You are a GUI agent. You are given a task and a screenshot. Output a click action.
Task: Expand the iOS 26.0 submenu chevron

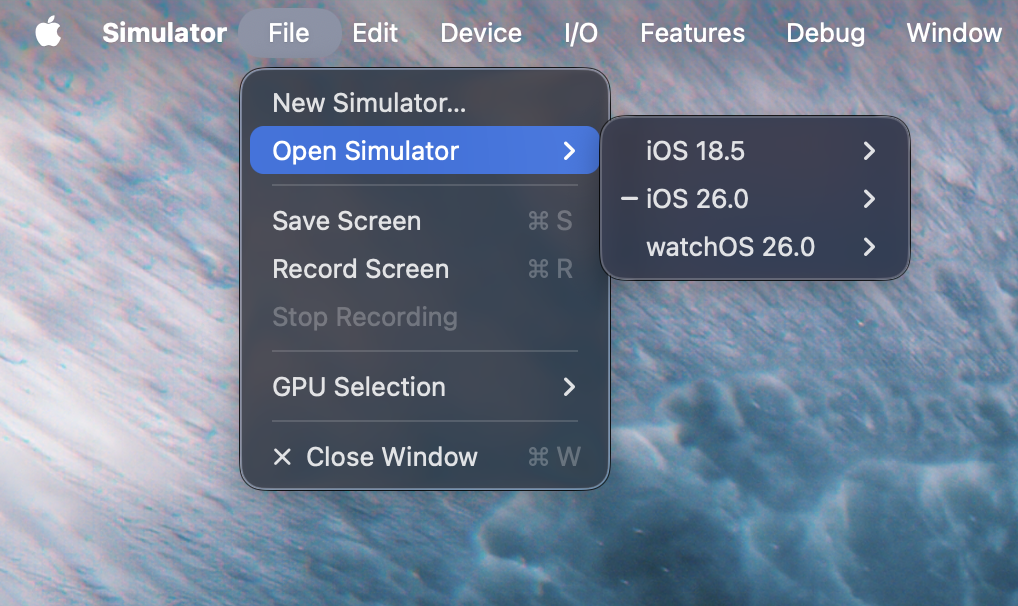(x=869, y=199)
